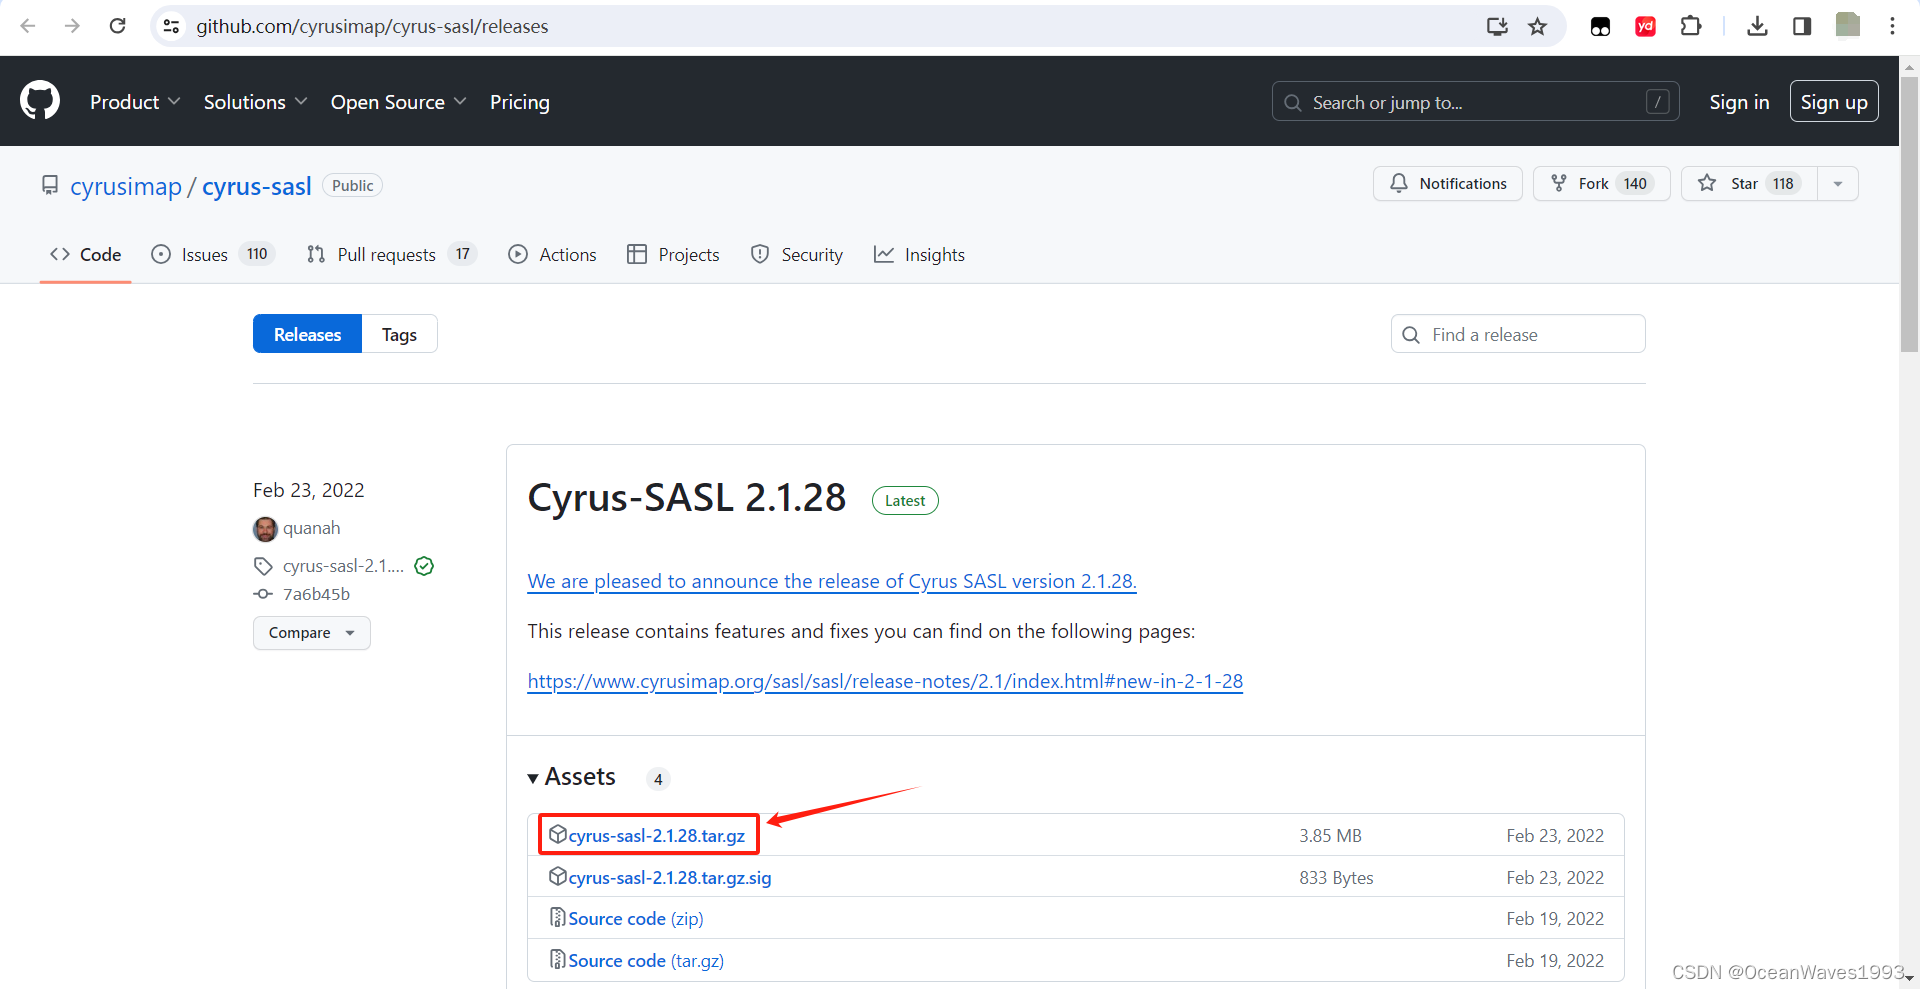
Task: Open the browser profile avatar
Action: (x=1848, y=25)
